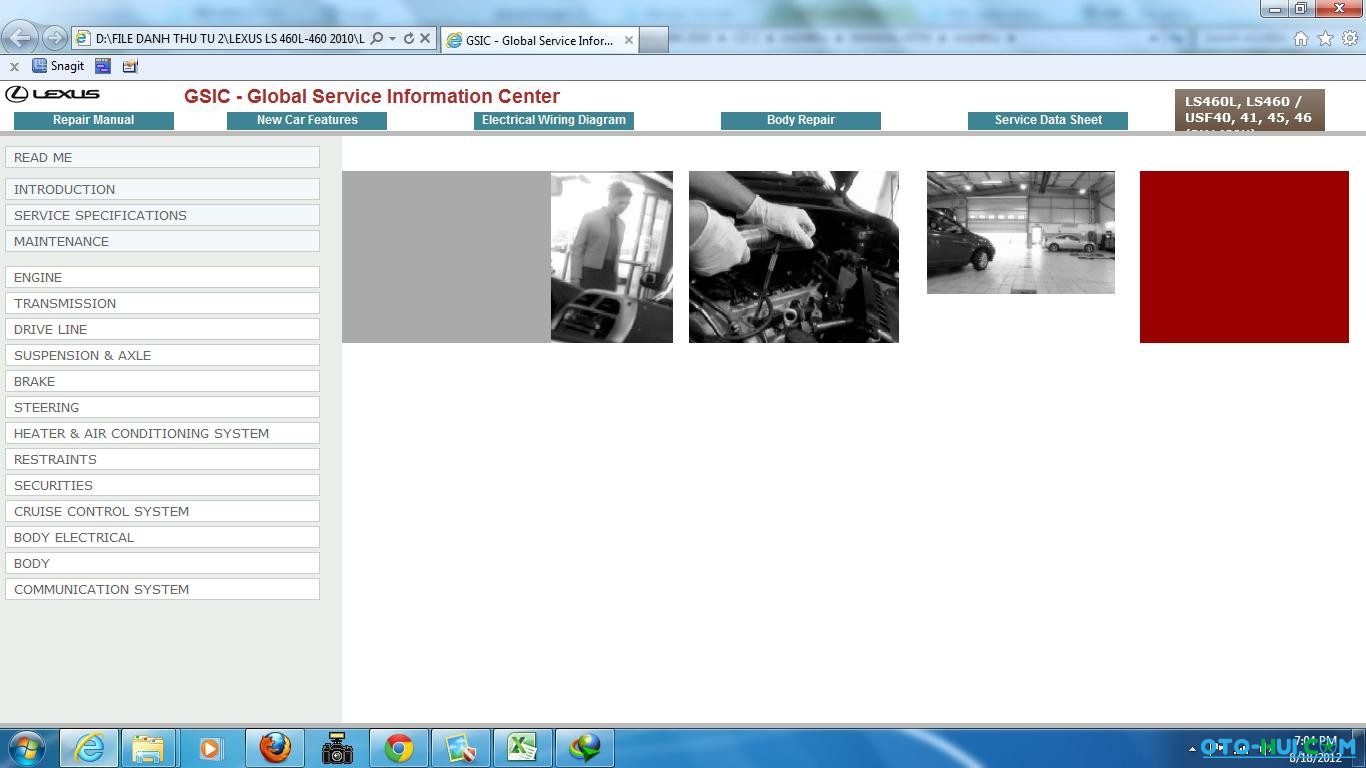Open browser Tools gear icon

[1350, 38]
